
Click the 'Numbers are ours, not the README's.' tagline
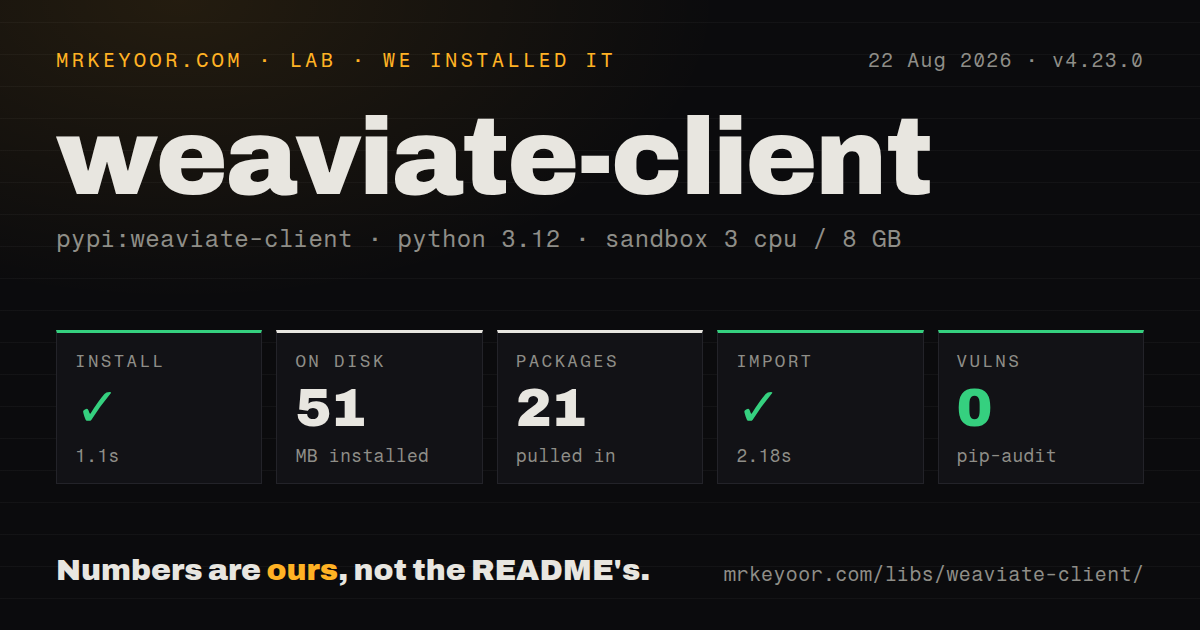(x=353, y=571)
